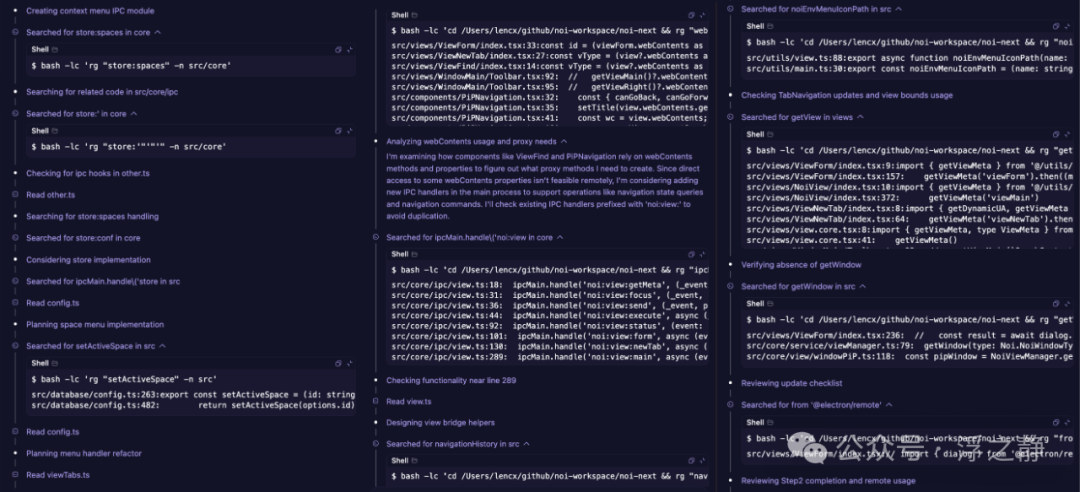Select 'Planning space menu implementation' step
The width and height of the screenshot is (1080, 492).
click(95, 325)
